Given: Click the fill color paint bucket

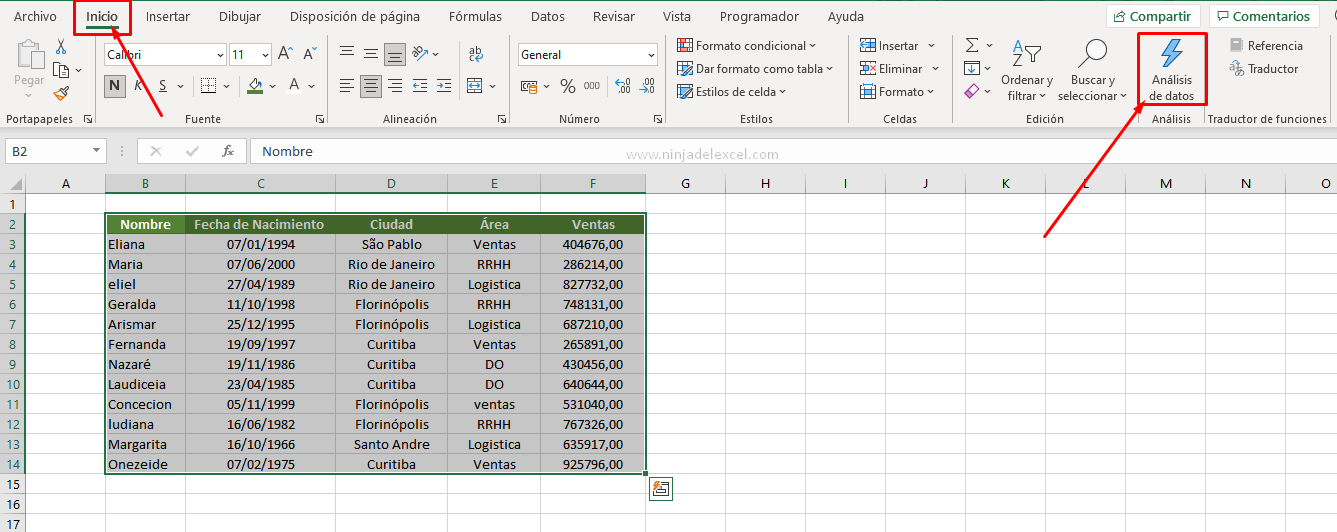Looking at the screenshot, I should coord(255,86).
